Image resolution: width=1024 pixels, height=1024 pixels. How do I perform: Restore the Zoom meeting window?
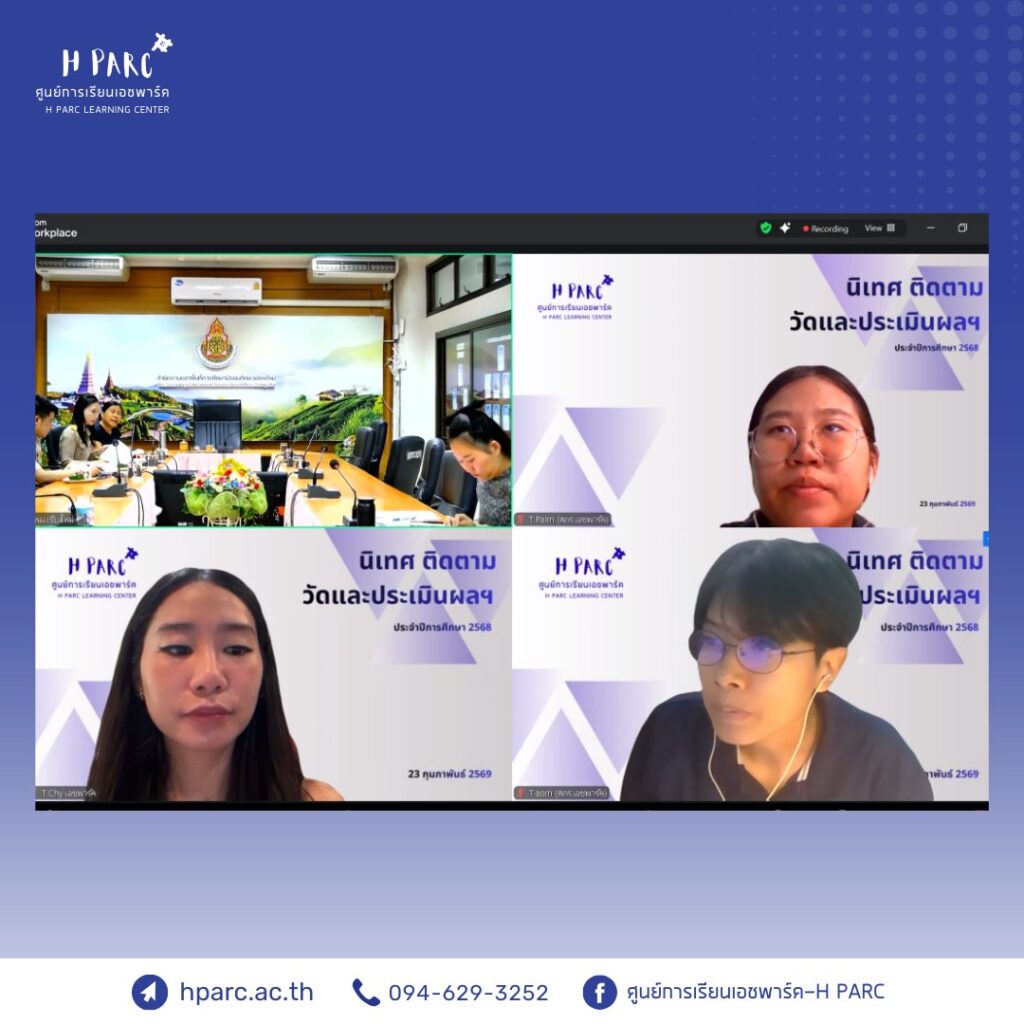[962, 228]
